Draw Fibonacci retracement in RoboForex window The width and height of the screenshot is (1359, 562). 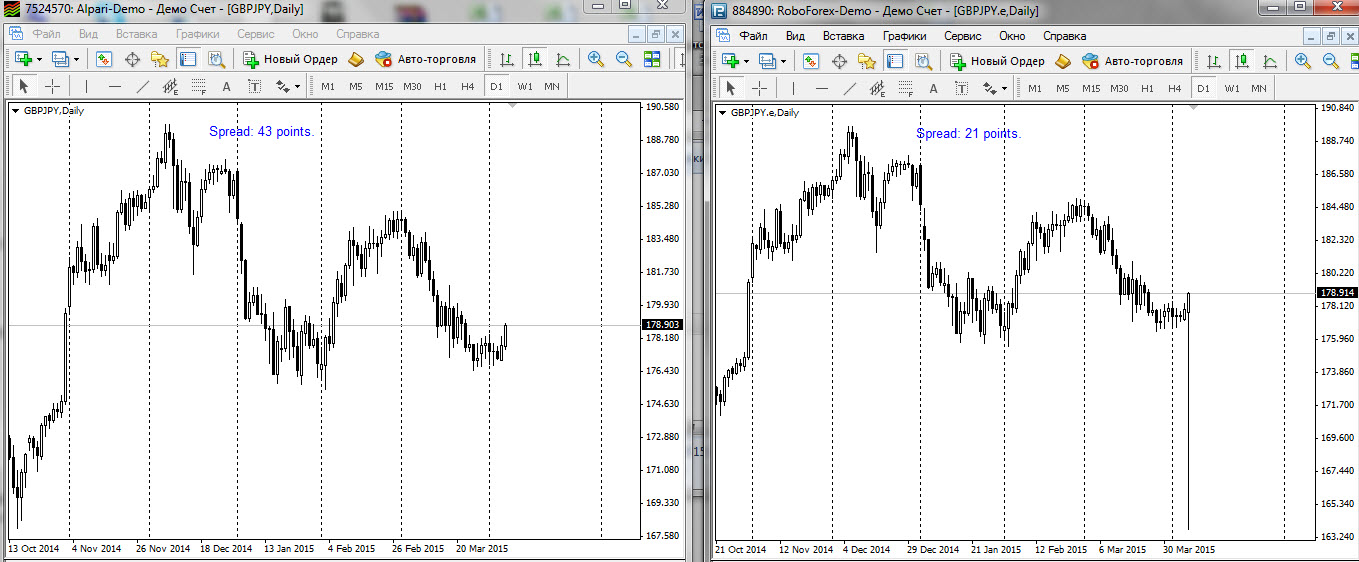click(905, 88)
